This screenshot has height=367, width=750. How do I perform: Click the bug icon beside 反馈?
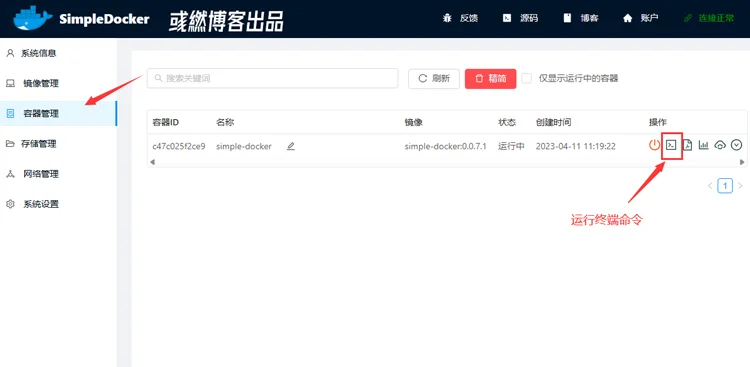point(448,18)
